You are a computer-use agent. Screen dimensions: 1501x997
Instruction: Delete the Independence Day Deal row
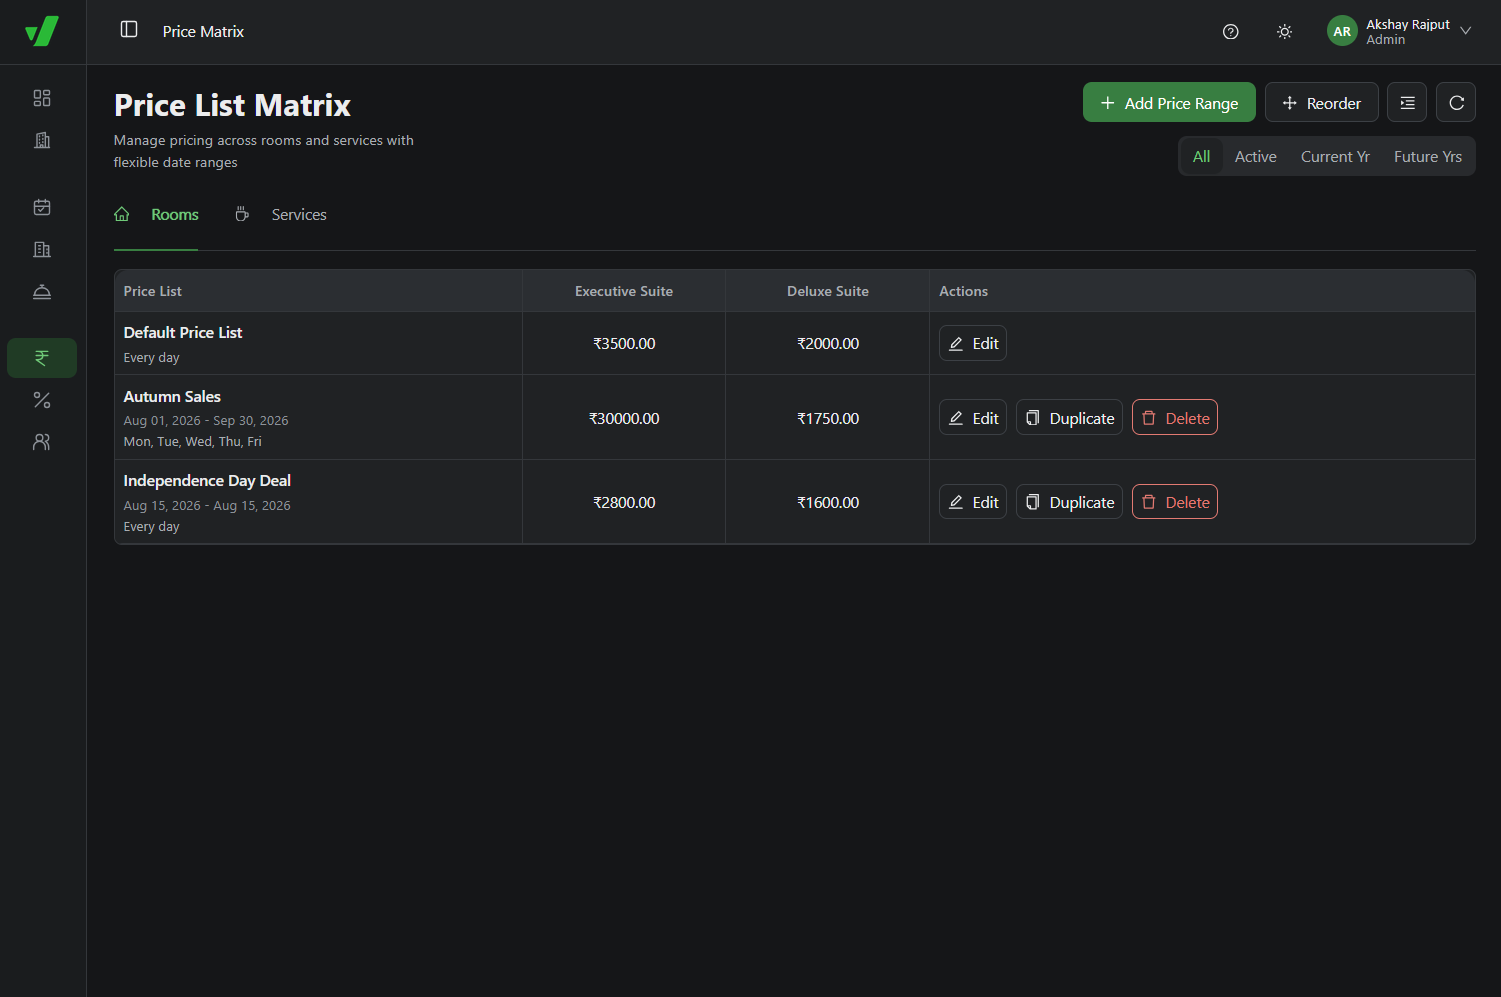(1175, 502)
